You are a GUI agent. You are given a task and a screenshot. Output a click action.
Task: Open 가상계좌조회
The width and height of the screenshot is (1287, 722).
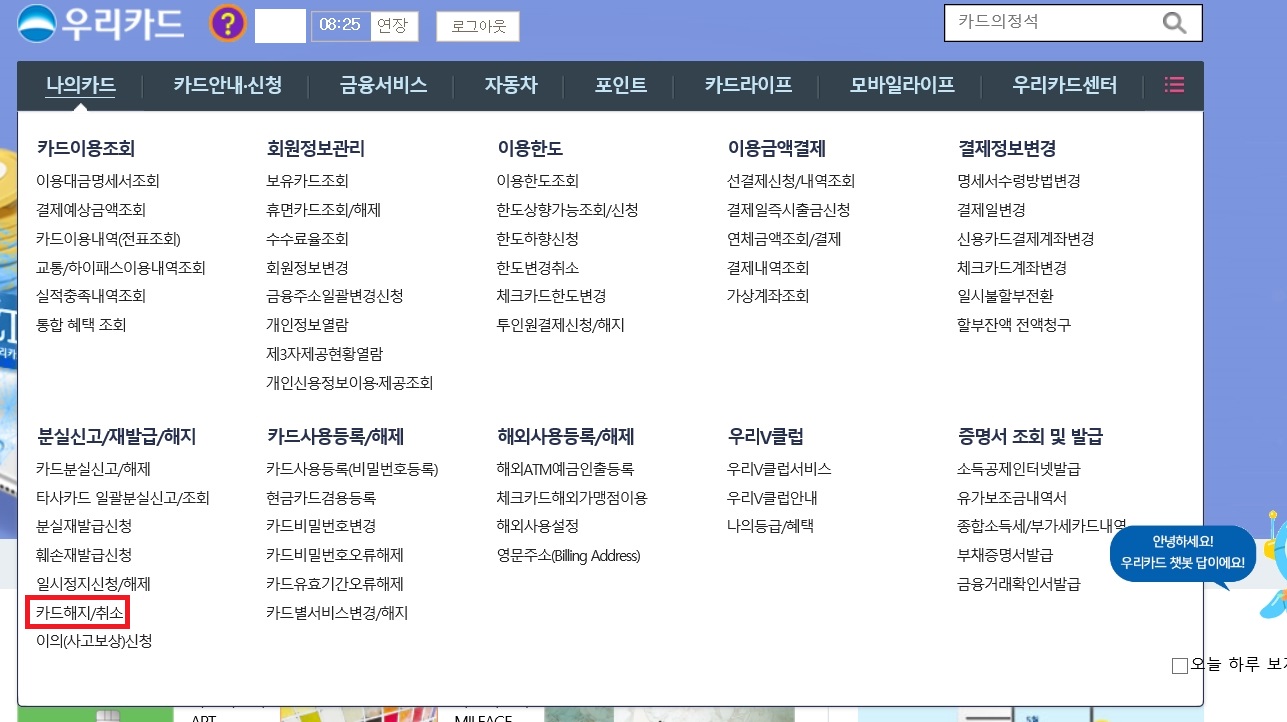coord(768,296)
